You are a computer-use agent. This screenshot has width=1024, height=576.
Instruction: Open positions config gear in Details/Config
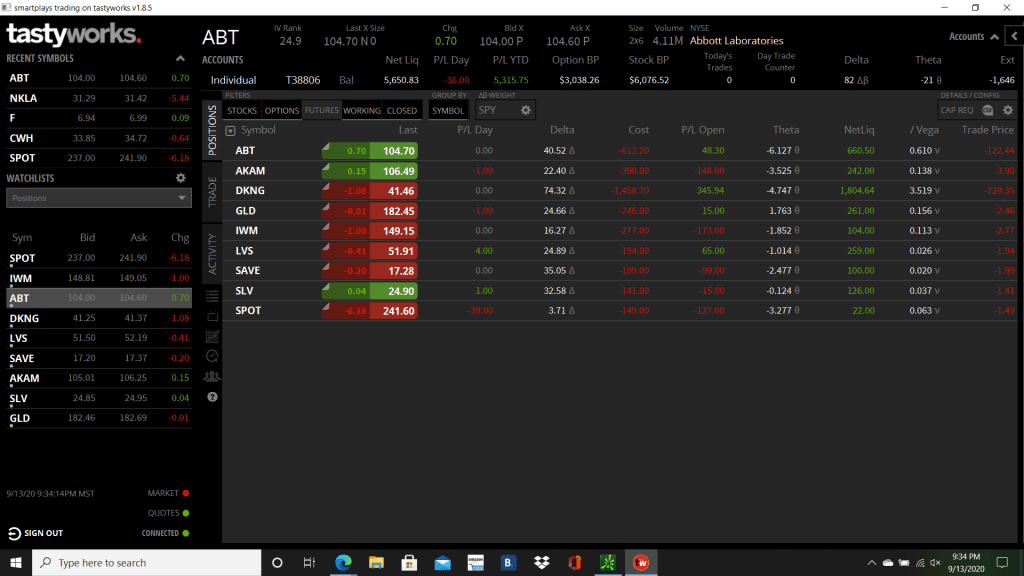click(1008, 110)
